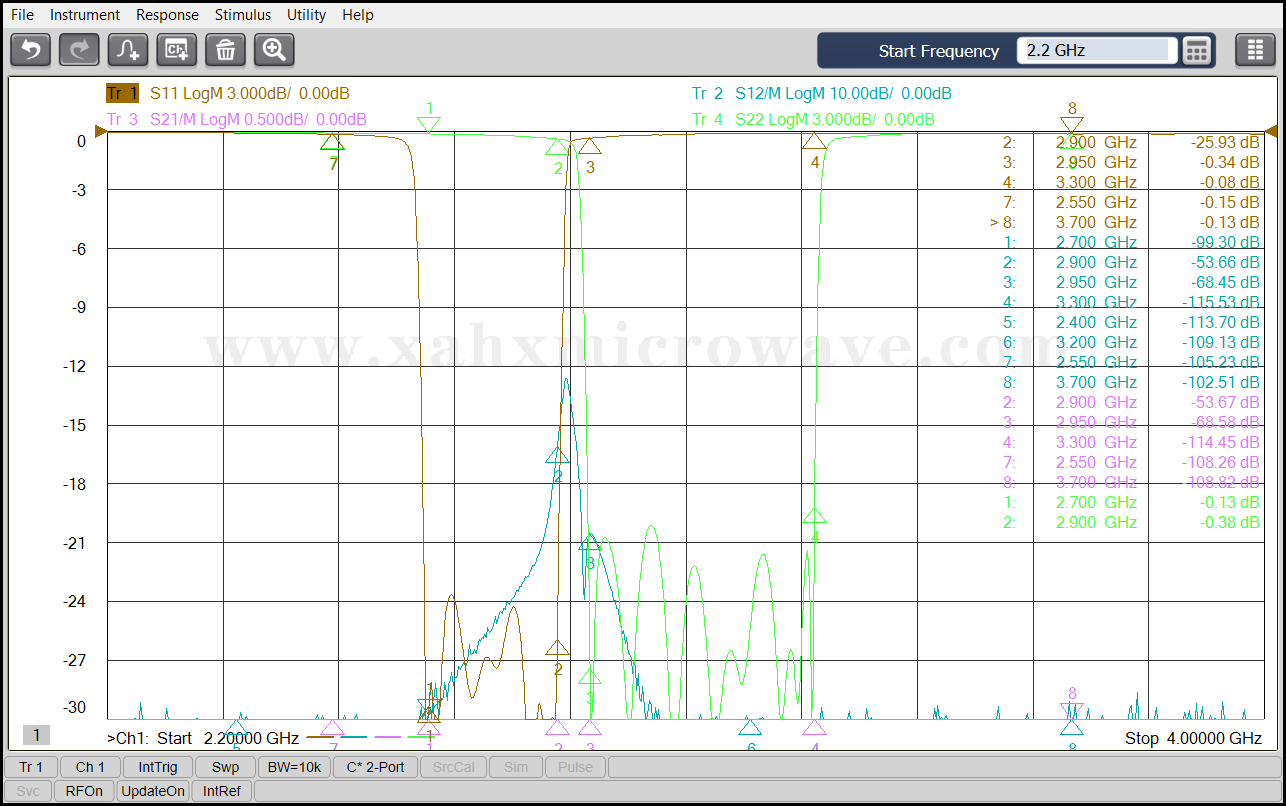Click the trash delete toolbar icon
Image resolution: width=1286 pixels, height=806 pixels.
coord(226,49)
